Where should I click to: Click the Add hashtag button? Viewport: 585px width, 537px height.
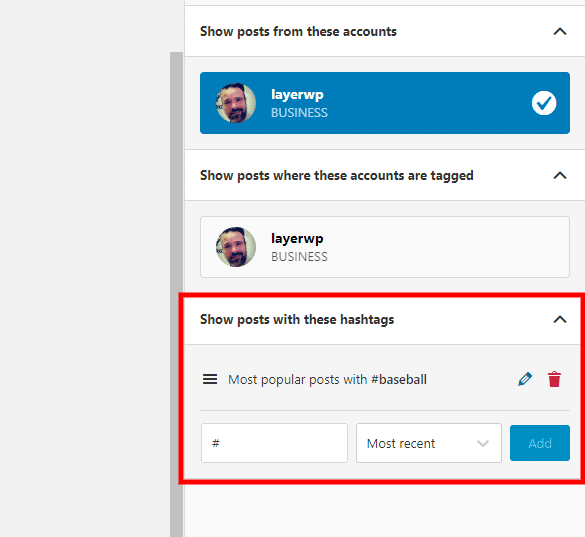tap(539, 443)
